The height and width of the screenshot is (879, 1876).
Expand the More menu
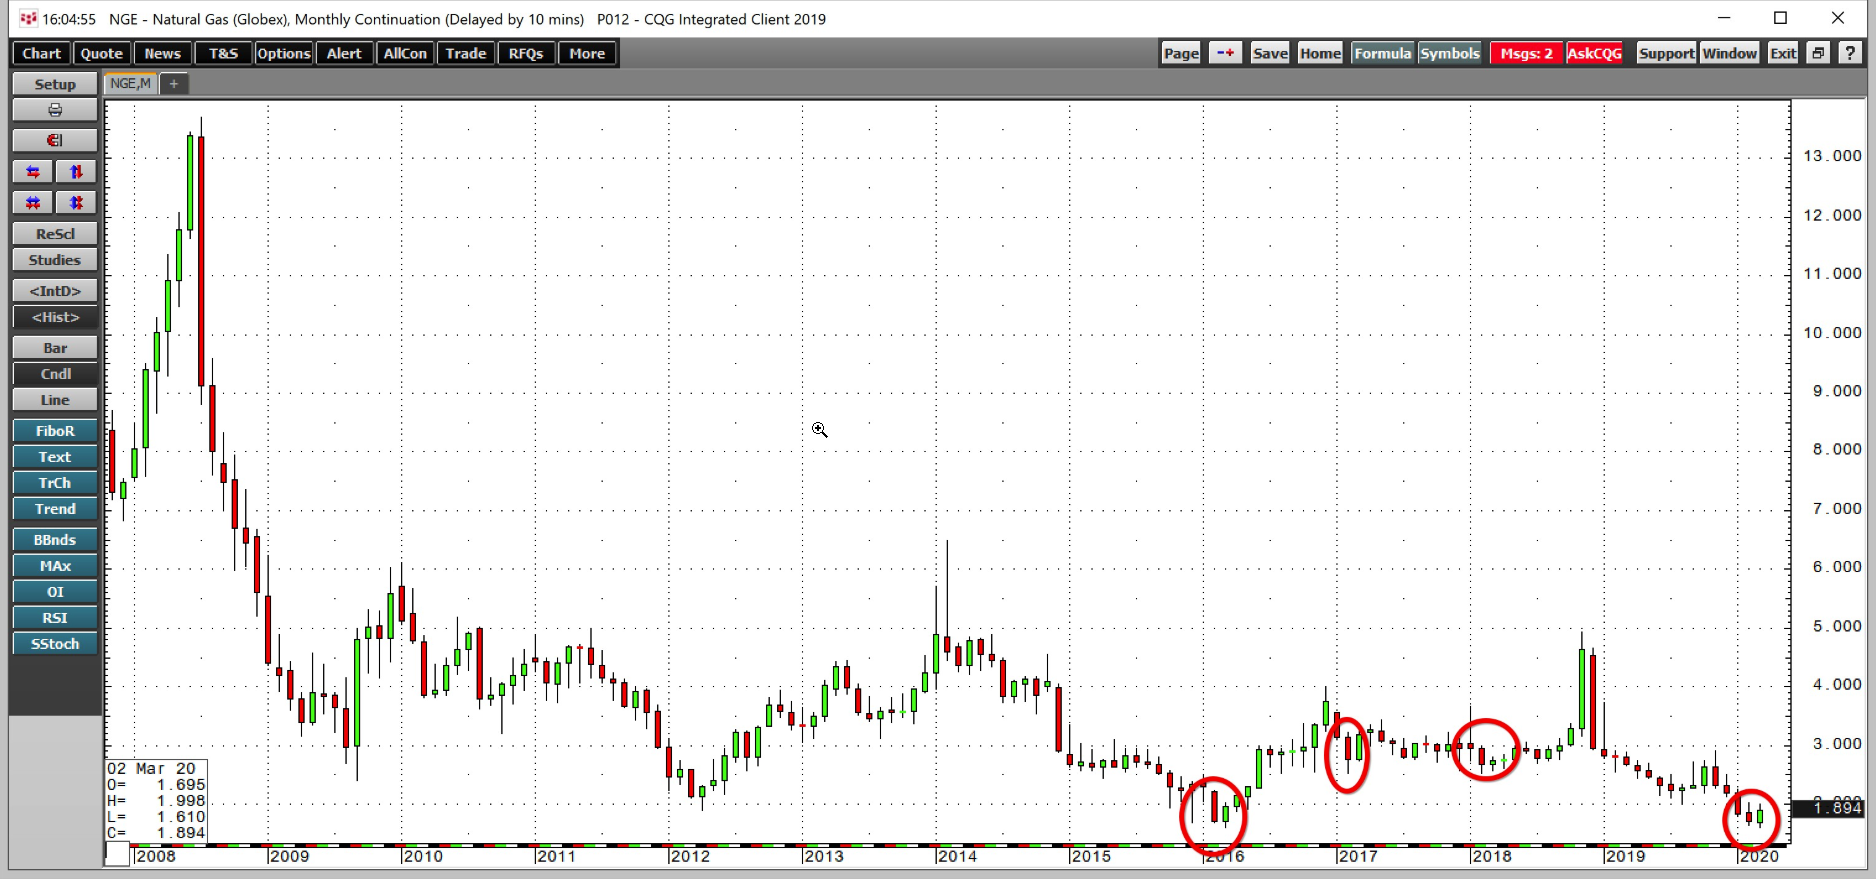(587, 54)
